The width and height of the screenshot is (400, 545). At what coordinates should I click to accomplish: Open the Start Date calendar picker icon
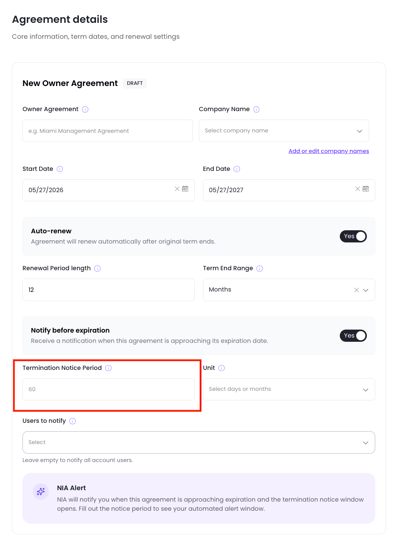185,189
